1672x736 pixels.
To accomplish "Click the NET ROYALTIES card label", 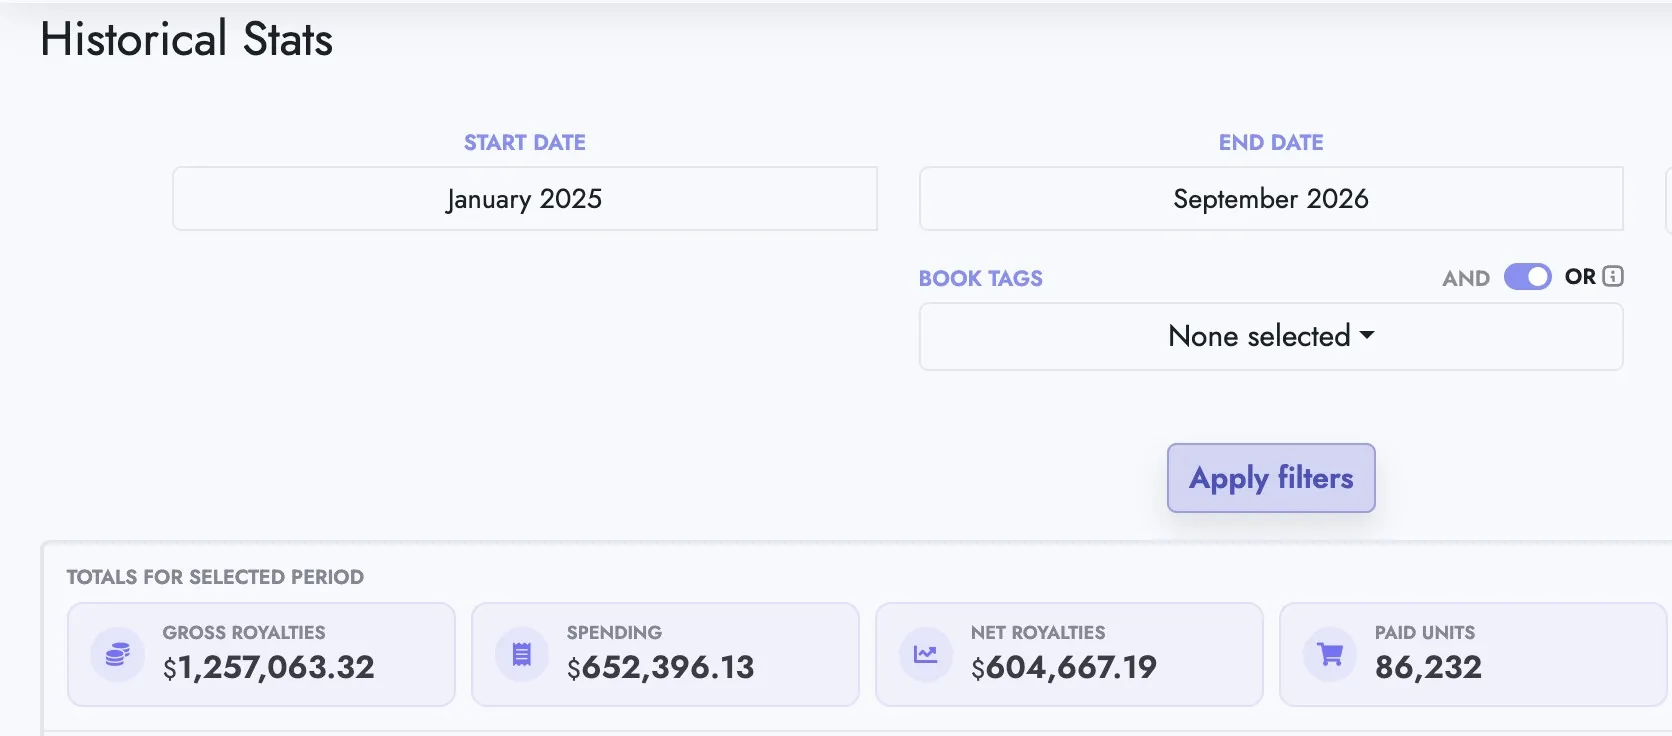I will pyautogui.click(x=1038, y=633).
